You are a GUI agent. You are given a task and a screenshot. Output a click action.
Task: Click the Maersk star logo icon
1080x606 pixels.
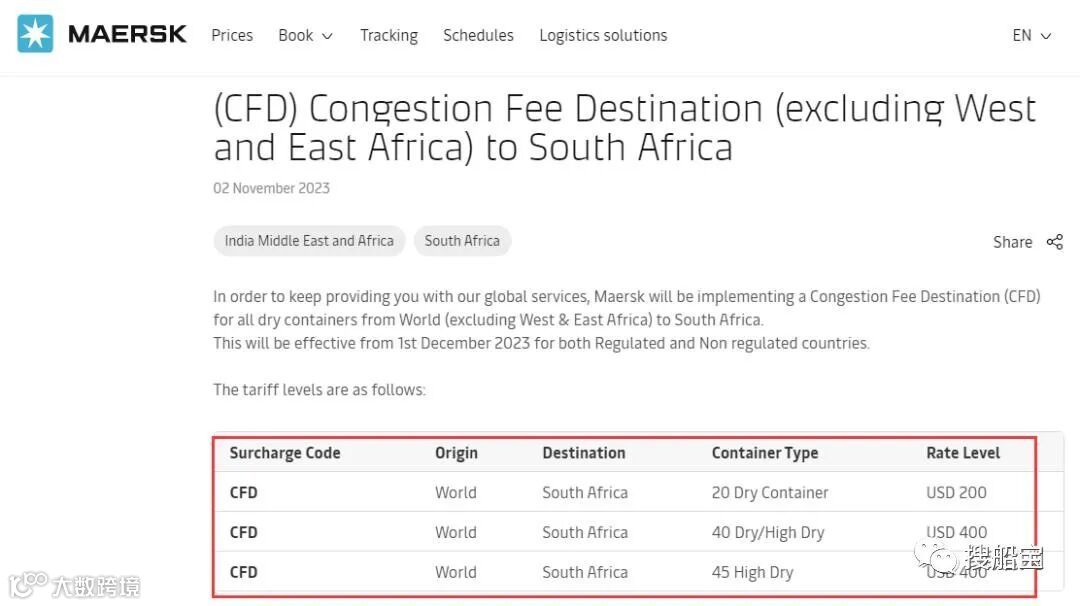(x=35, y=34)
